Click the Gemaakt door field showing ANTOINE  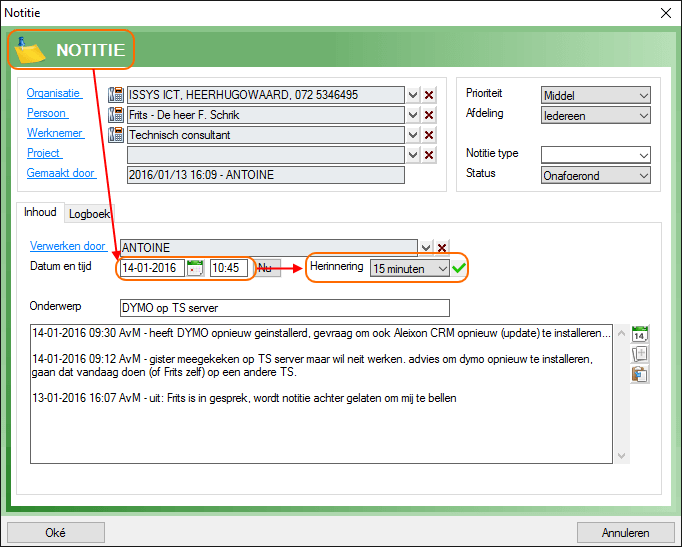click(x=266, y=175)
